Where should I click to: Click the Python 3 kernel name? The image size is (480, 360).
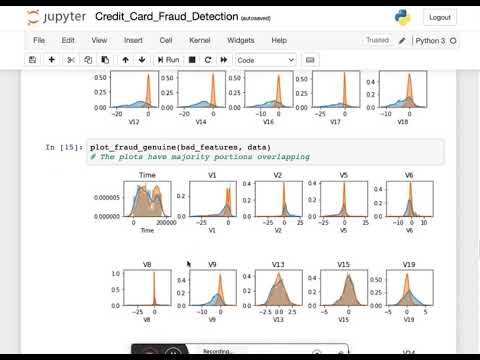(x=430, y=41)
